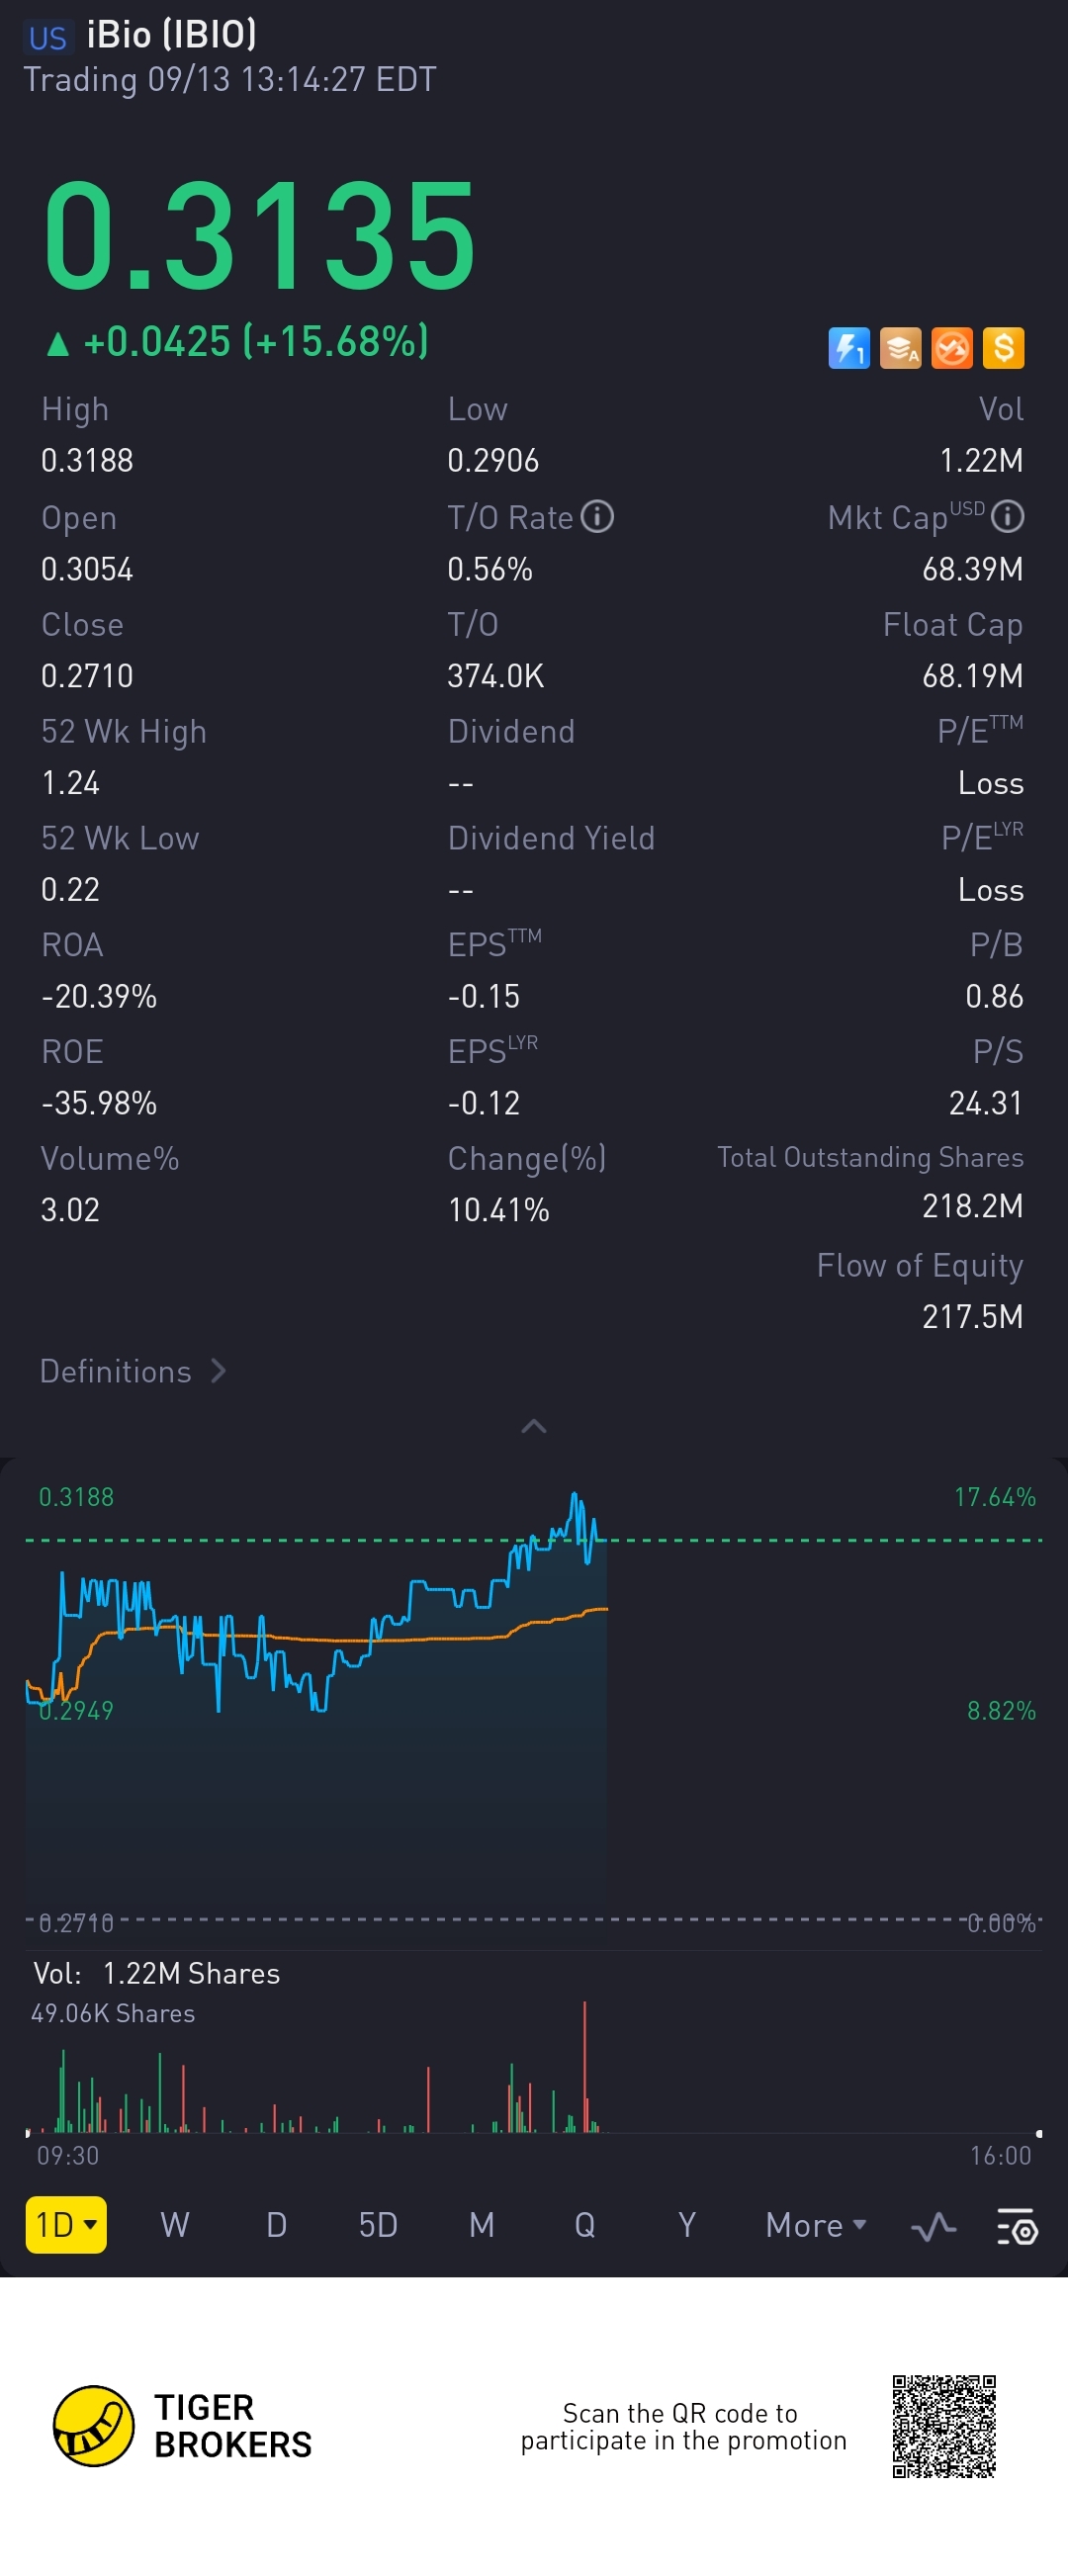Viewport: 1068px width, 2576px height.
Task: Collapse the stock details panel
Action: [534, 1426]
